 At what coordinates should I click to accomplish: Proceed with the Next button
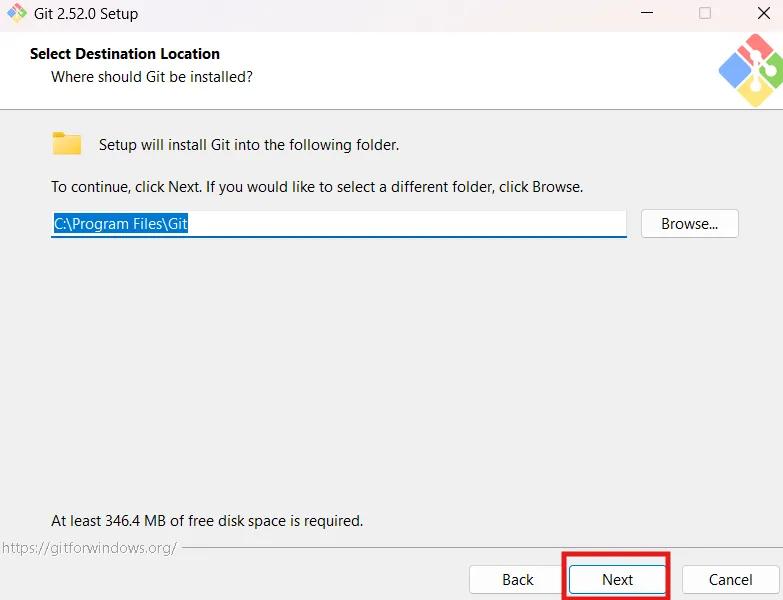click(617, 580)
